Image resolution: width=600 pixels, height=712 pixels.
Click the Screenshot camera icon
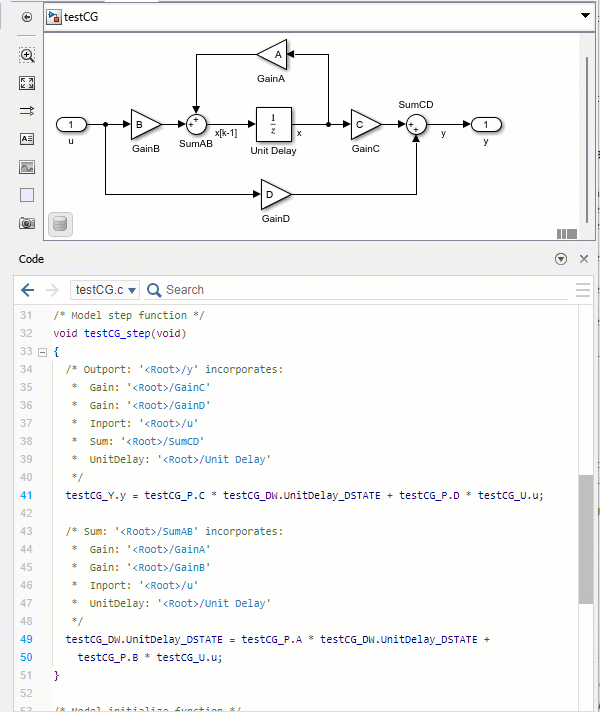27,223
